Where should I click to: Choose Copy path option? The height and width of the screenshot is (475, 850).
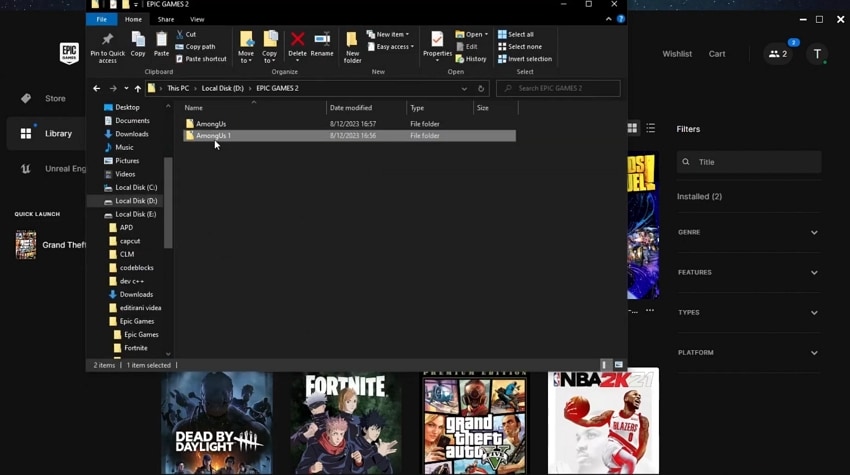[x=195, y=47]
